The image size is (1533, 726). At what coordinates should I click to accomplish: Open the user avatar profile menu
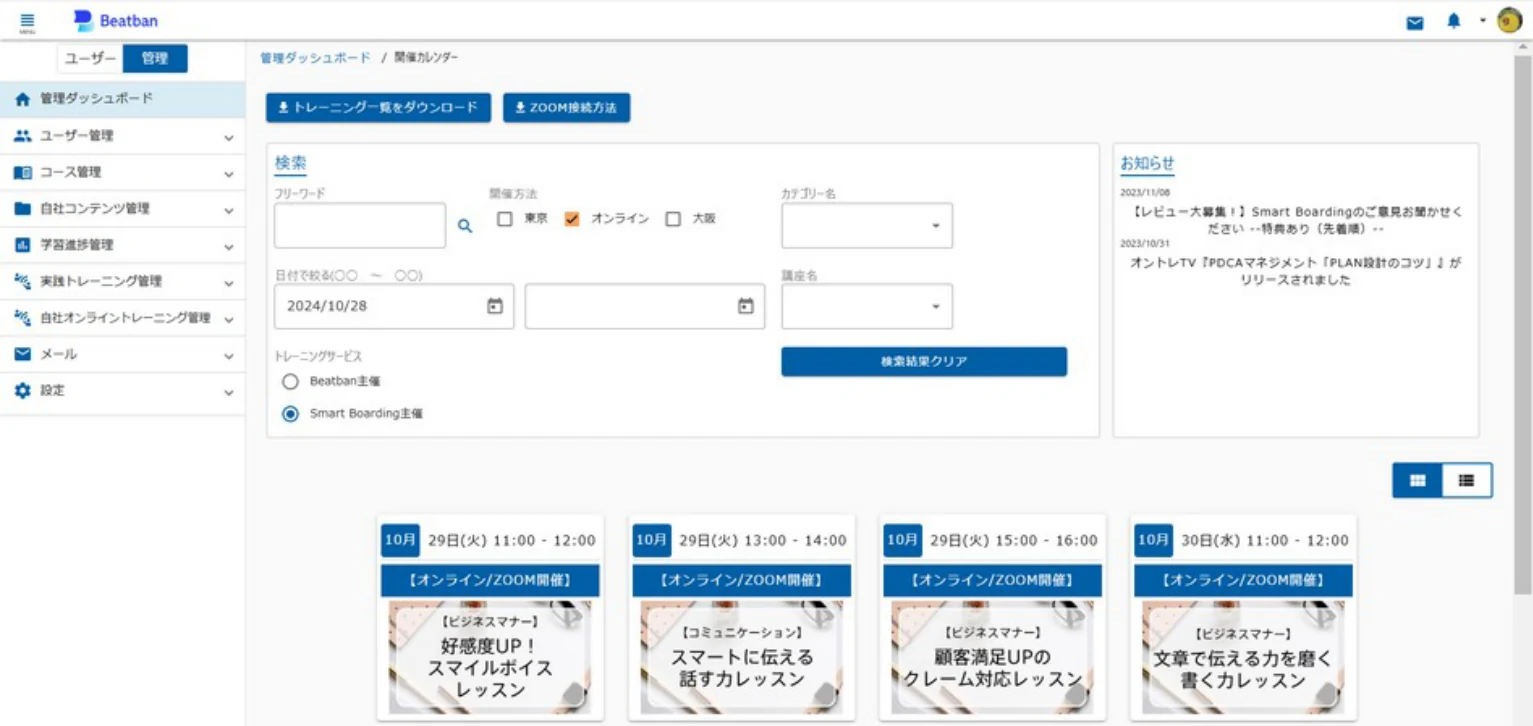click(x=1509, y=21)
